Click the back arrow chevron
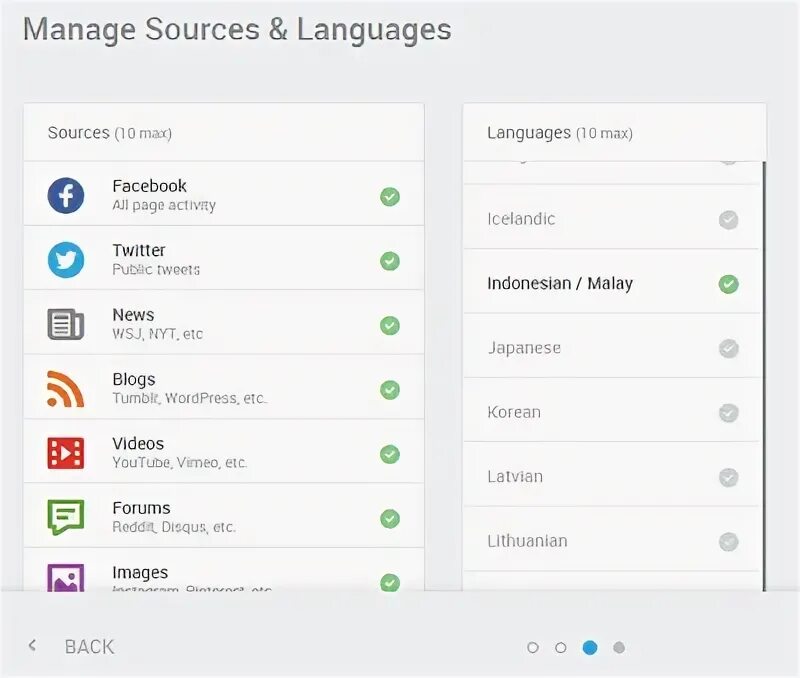This screenshot has width=800, height=678. [32, 646]
